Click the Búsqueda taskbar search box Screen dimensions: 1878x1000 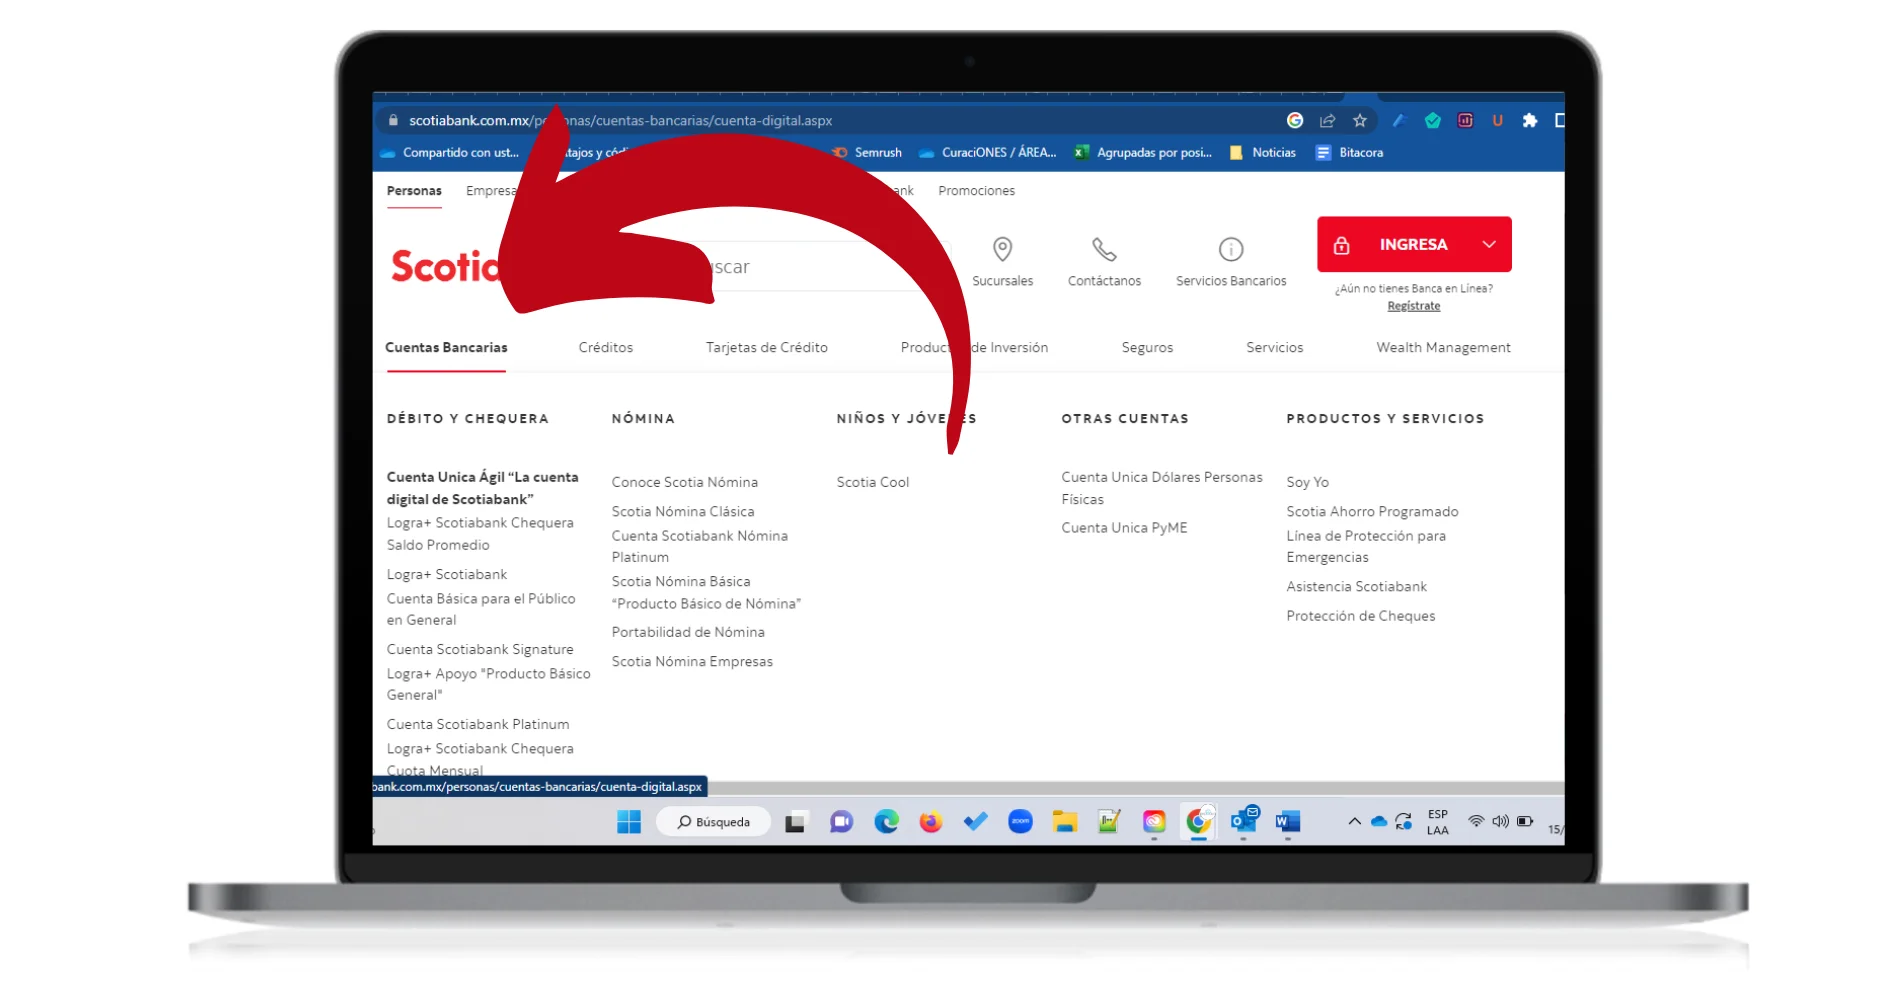tap(714, 822)
